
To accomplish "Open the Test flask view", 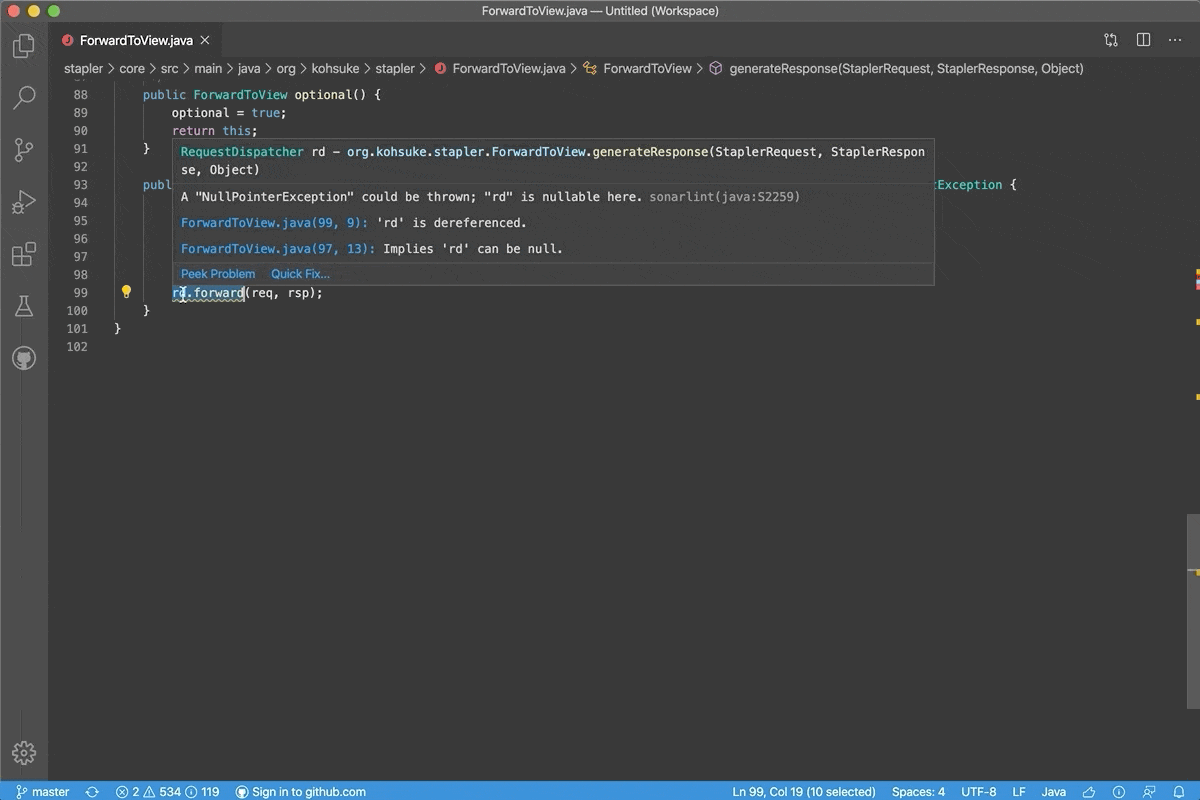I will 24,306.
